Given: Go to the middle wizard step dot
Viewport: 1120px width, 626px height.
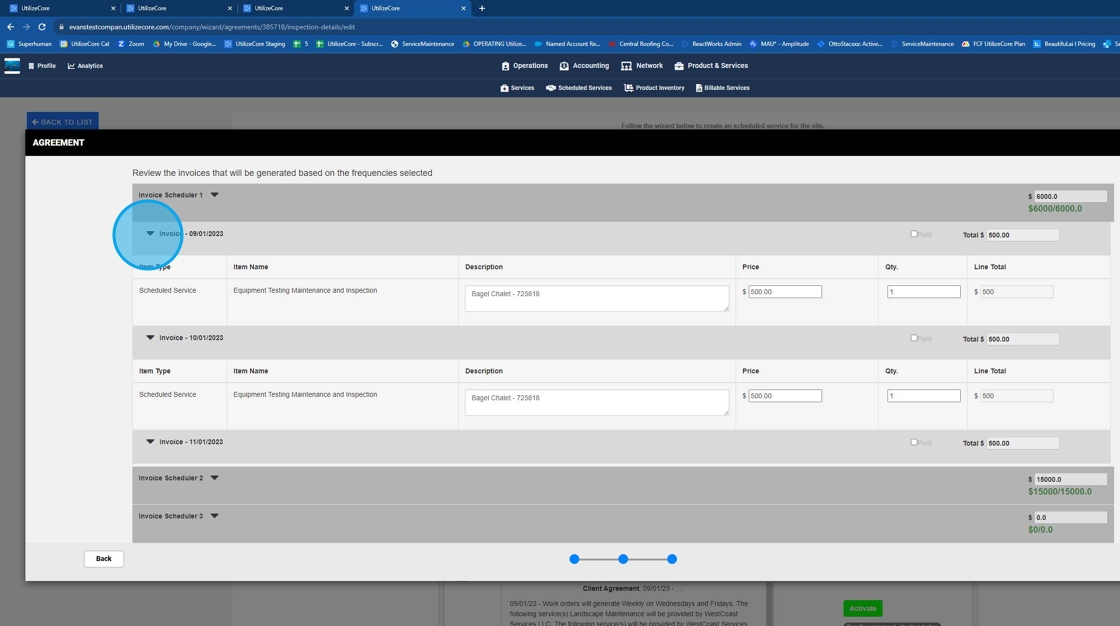Looking at the screenshot, I should [623, 559].
